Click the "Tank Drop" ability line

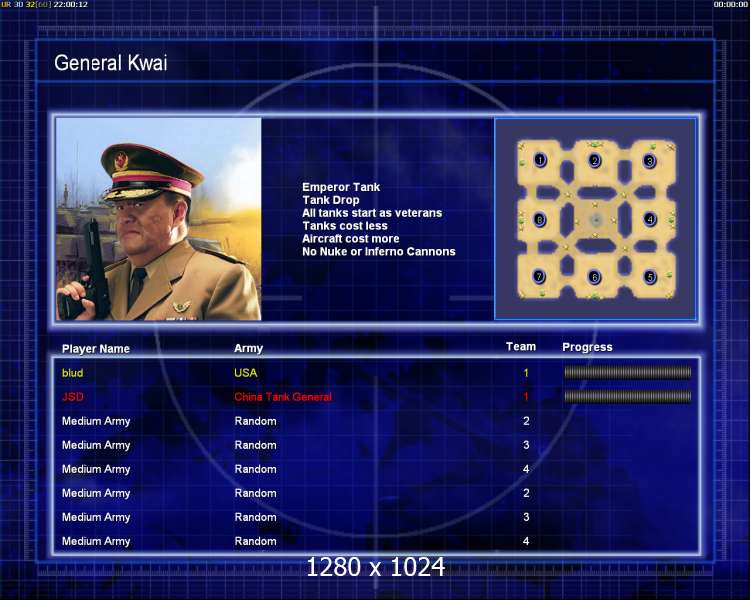click(x=331, y=200)
